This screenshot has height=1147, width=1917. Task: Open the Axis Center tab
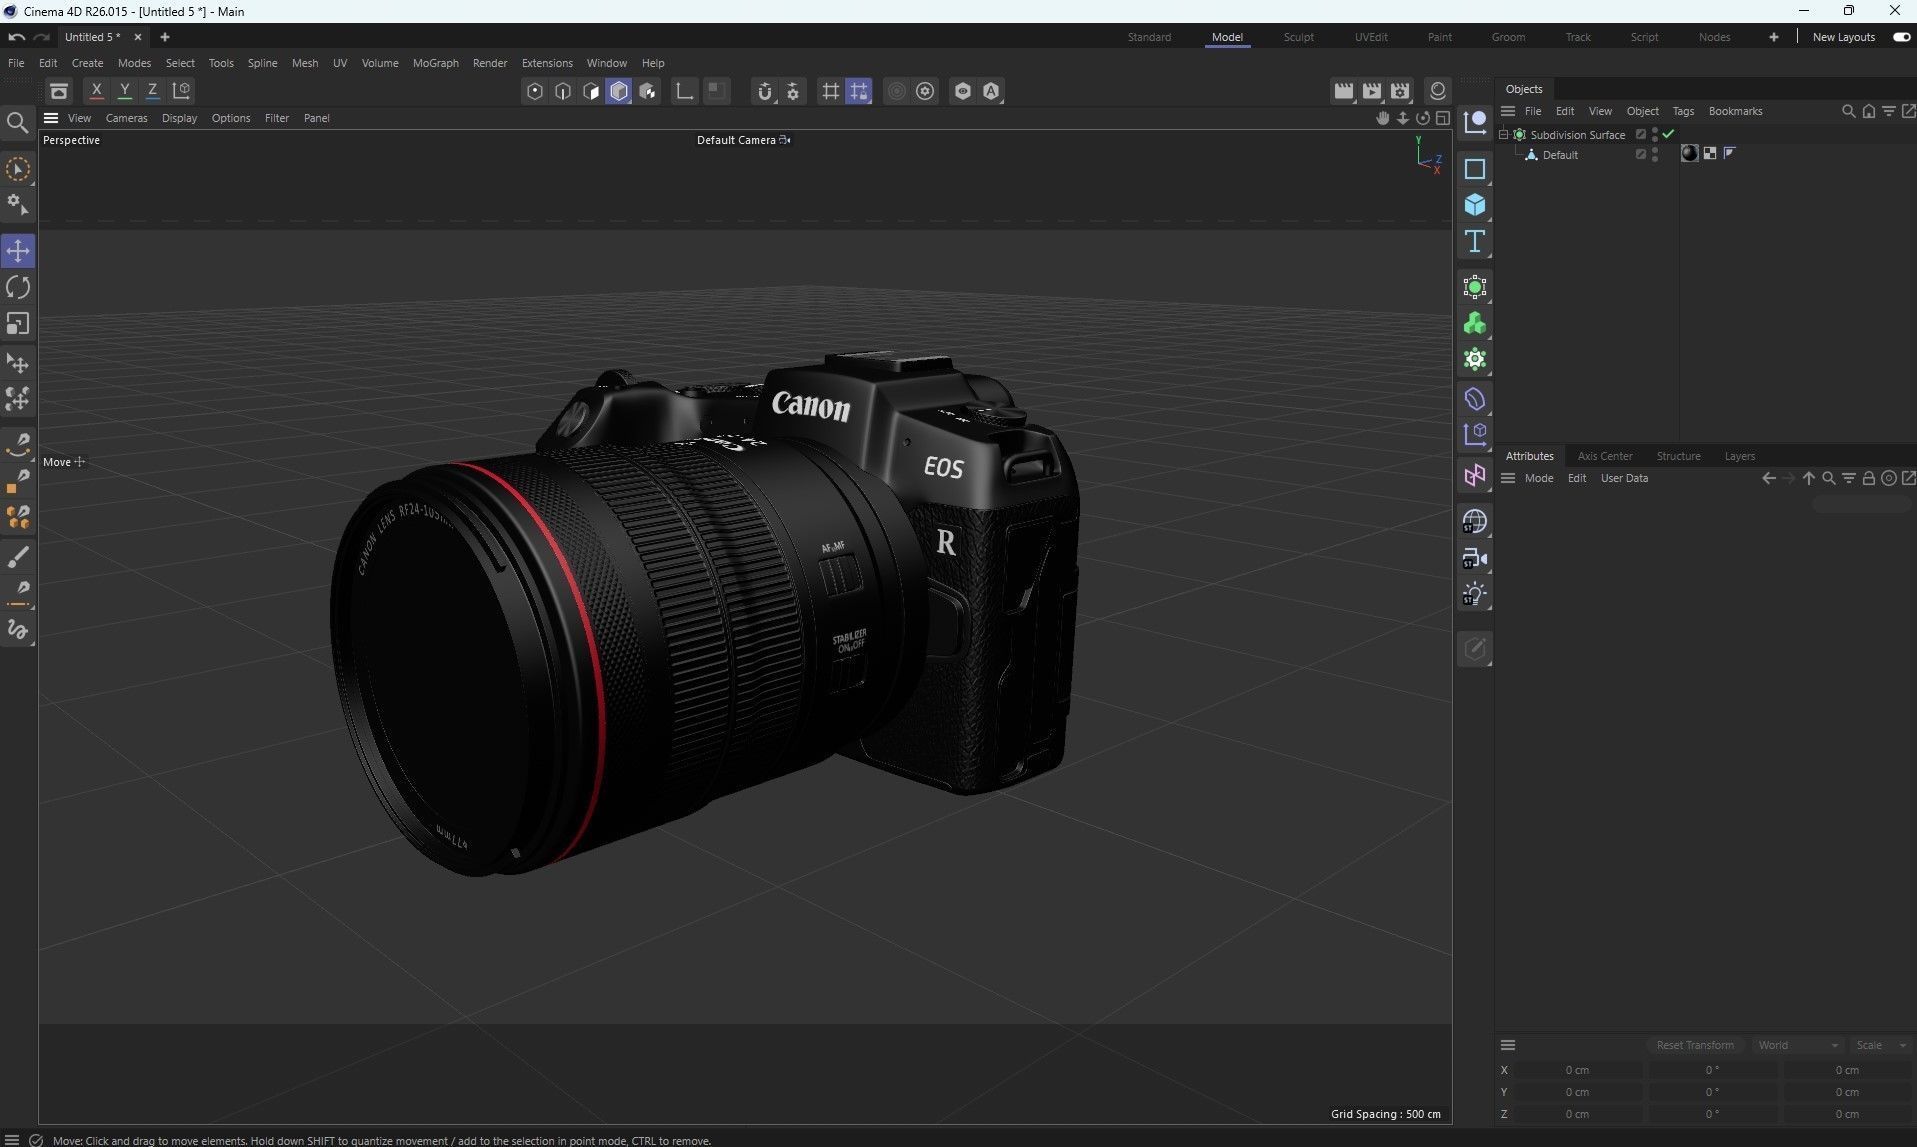pyautogui.click(x=1604, y=456)
